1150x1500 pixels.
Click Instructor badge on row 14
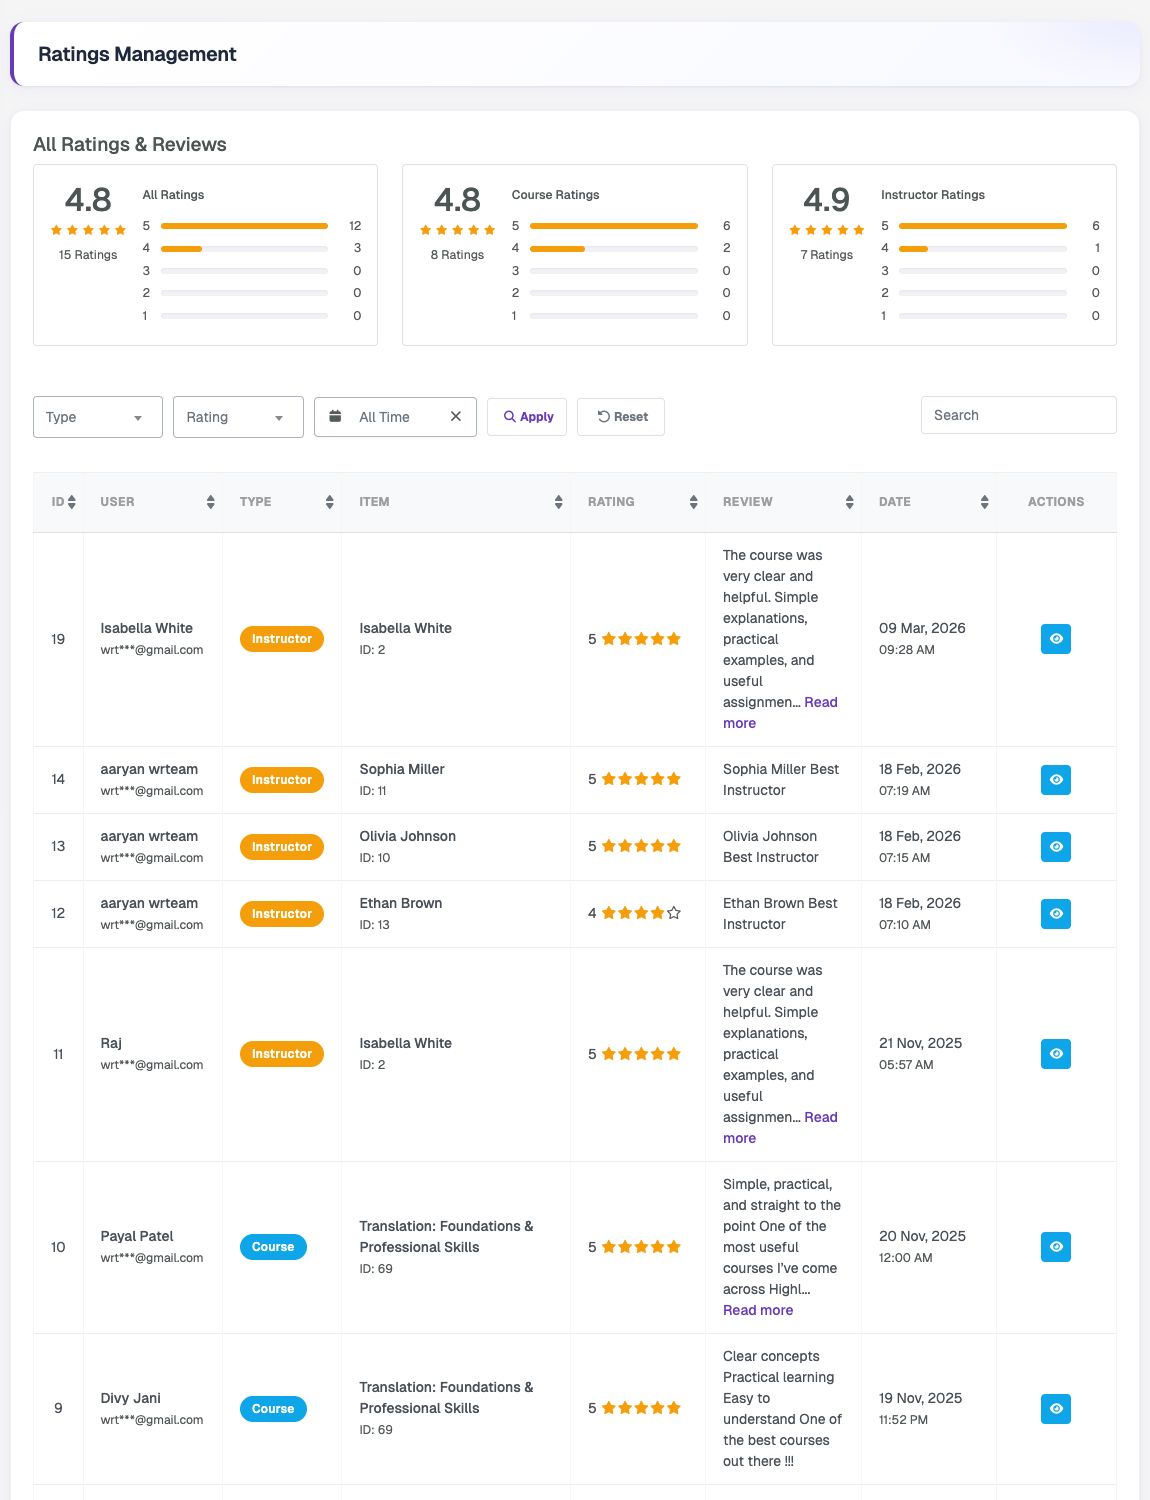282,780
